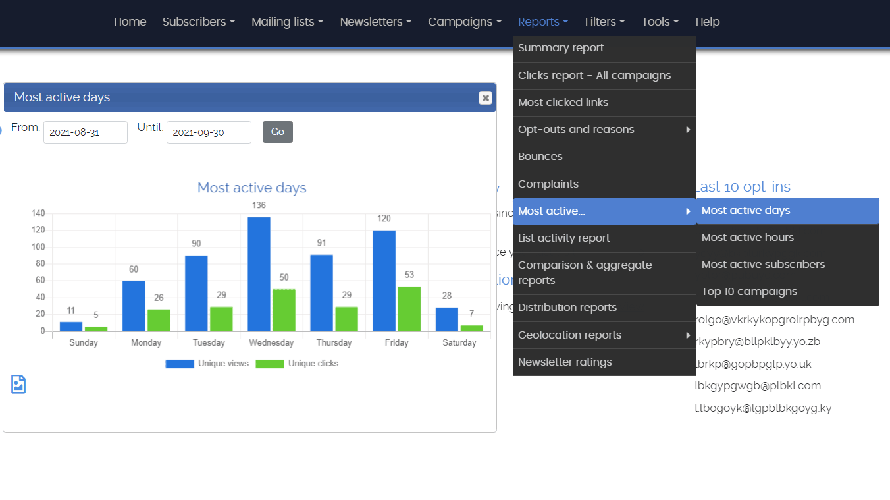
Task: Select Most active hours submenu item
Action: (747, 238)
